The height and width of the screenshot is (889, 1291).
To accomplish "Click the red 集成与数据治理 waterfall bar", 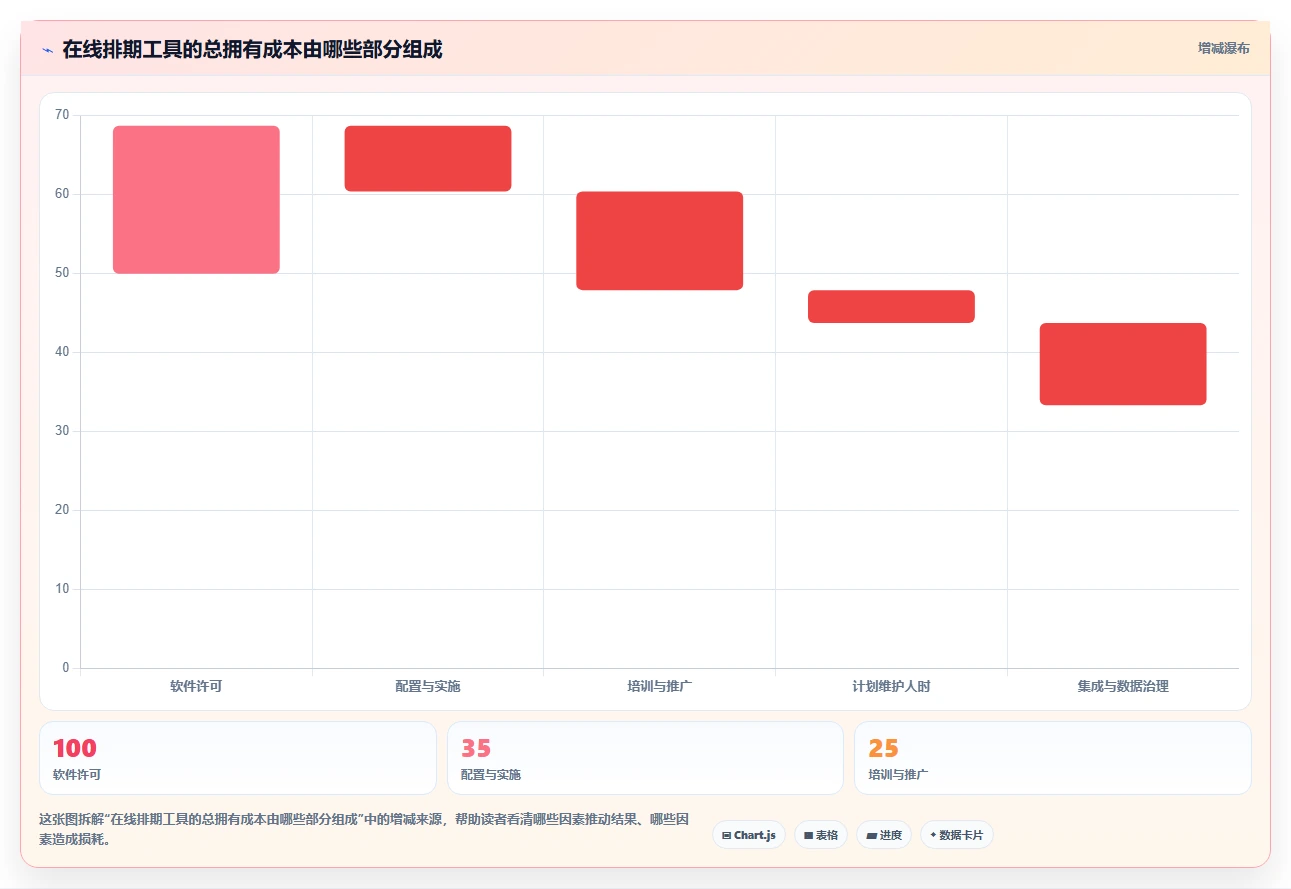I will point(1123,364).
